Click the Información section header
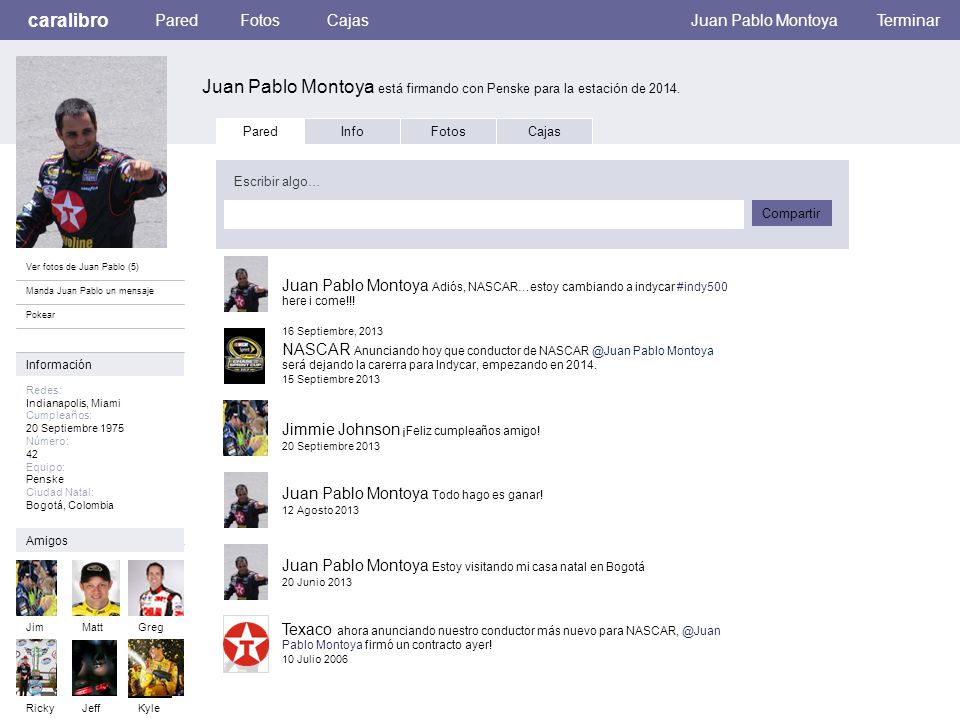 100,364
